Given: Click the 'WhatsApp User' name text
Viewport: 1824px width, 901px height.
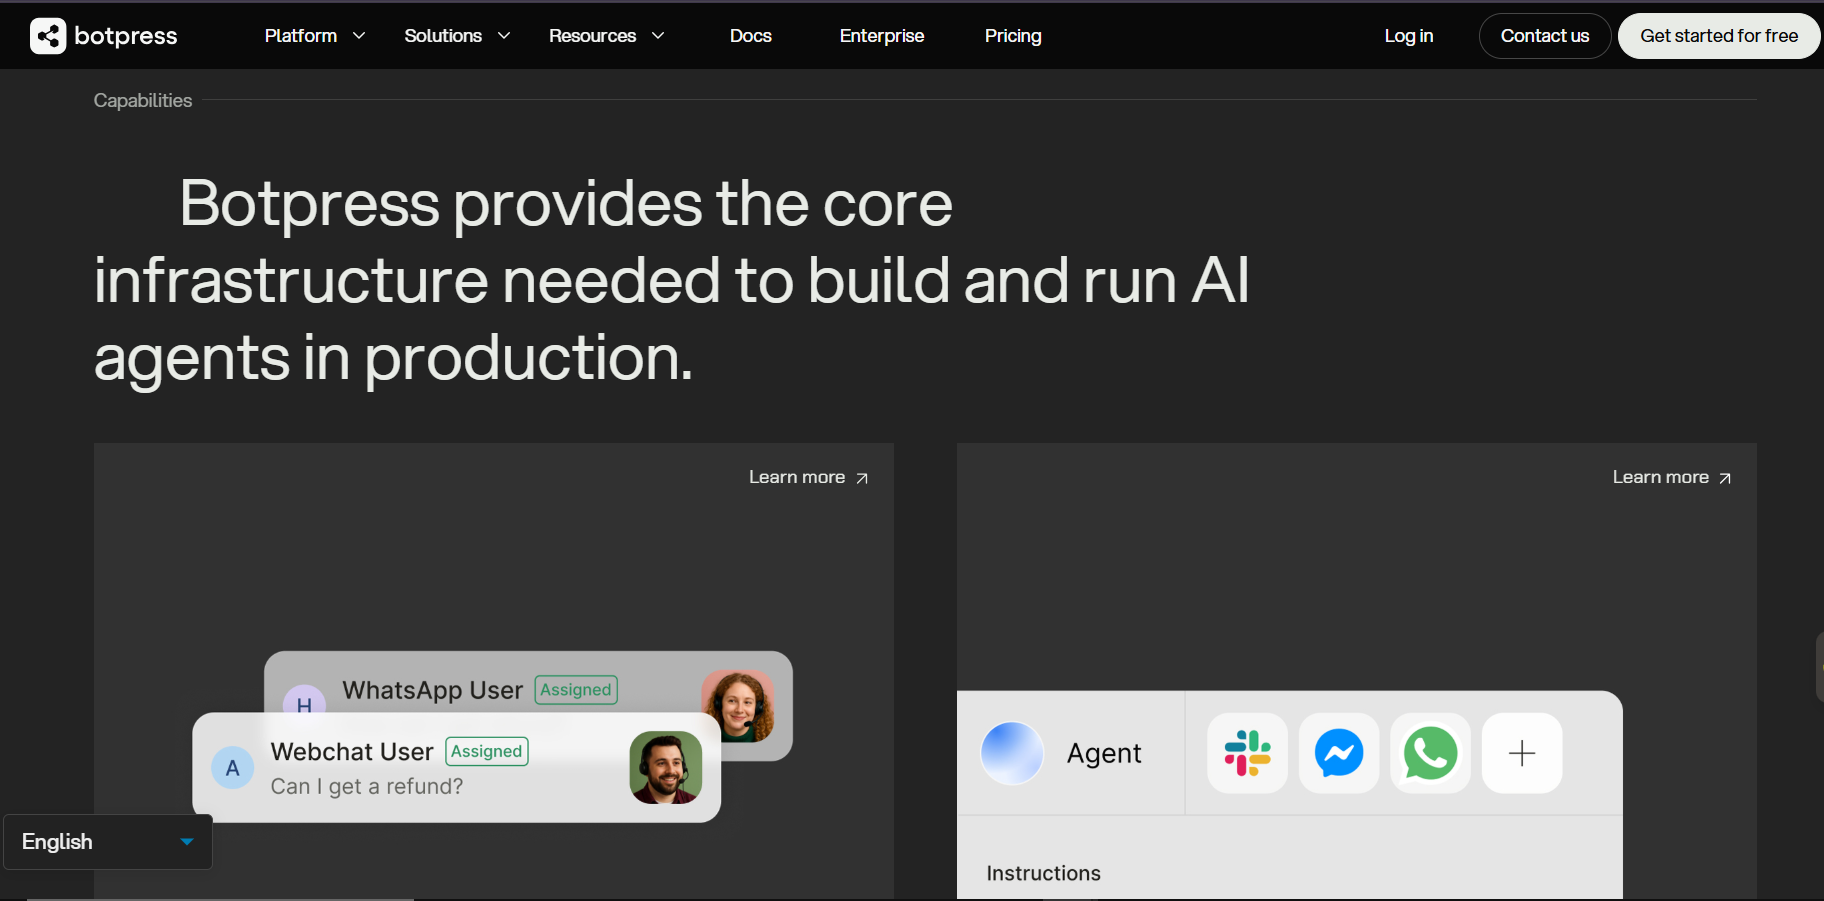Looking at the screenshot, I should (x=432, y=691).
